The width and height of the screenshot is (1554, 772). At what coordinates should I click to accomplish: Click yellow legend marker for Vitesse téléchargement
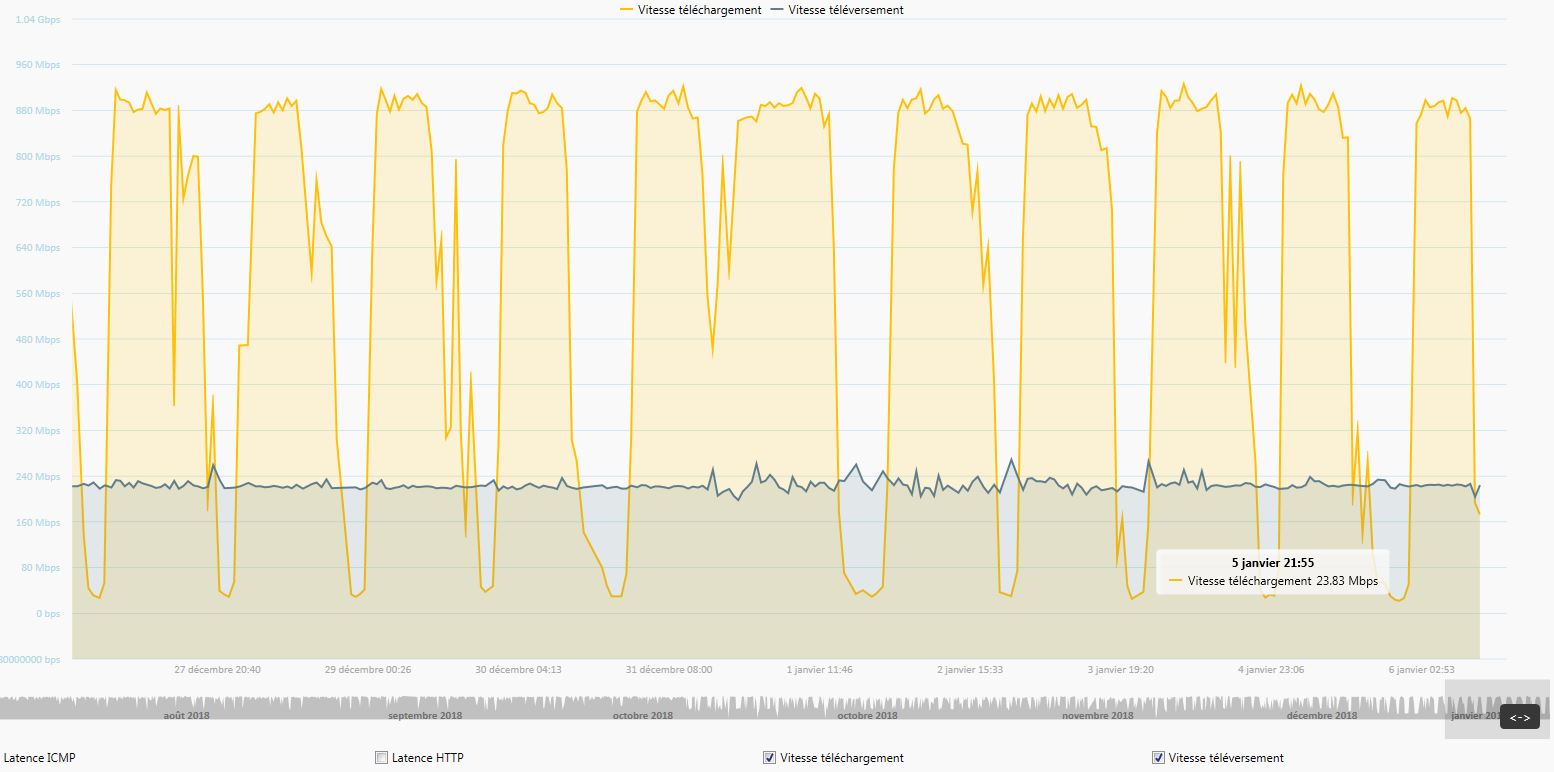(627, 10)
